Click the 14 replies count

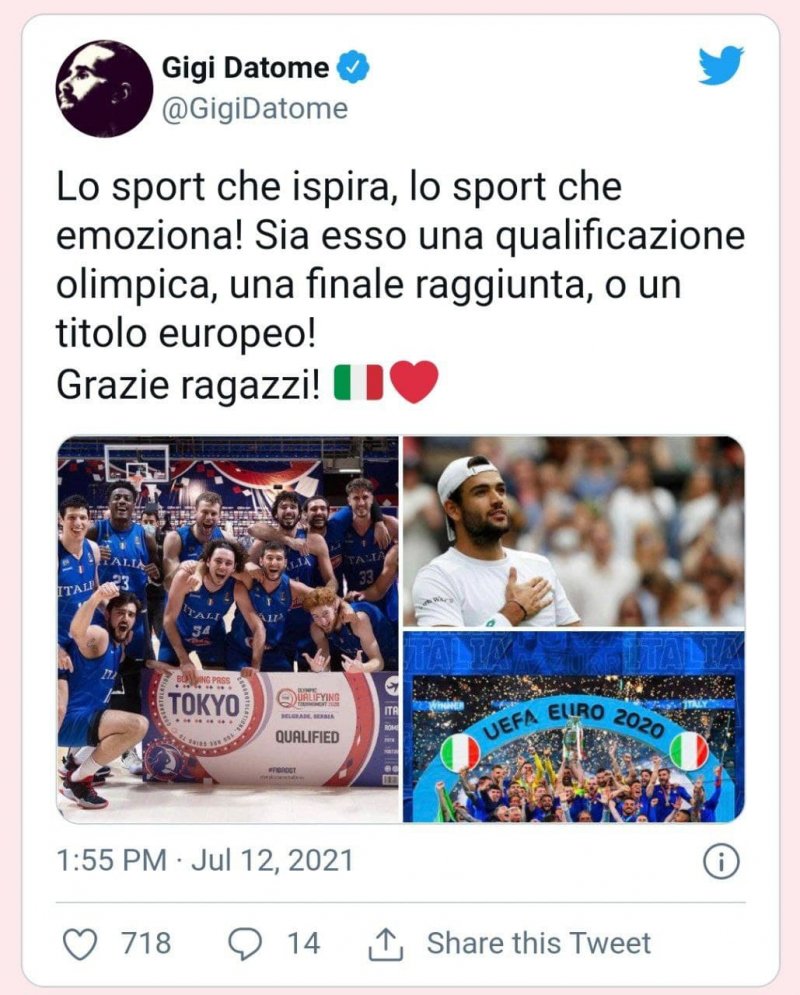coord(303,944)
